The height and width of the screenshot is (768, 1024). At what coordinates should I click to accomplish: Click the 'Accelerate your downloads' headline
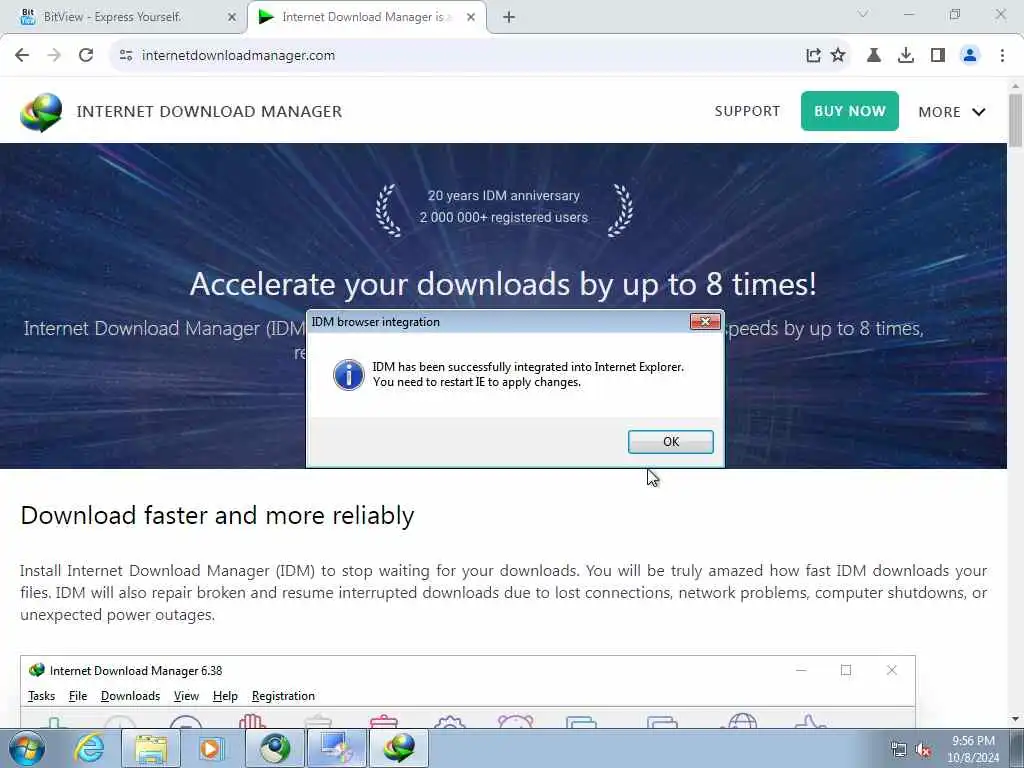coord(504,284)
